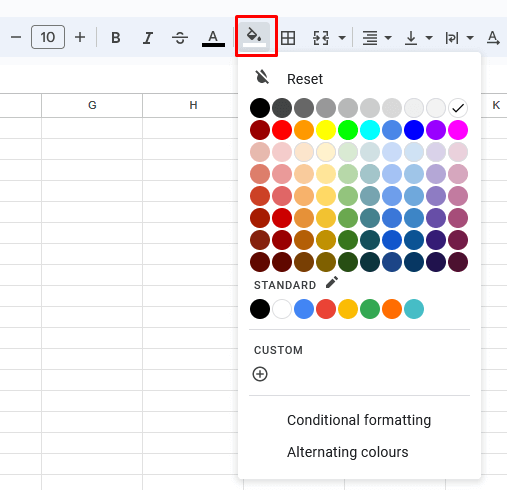
Task: Decrease font size with minus button
Action: (x=16, y=37)
